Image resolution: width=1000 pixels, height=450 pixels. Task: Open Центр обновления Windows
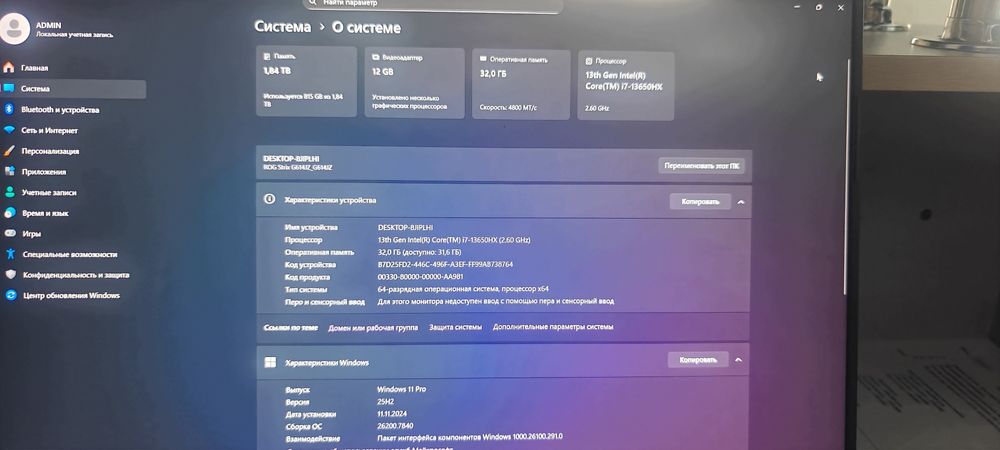pyautogui.click(x=71, y=296)
